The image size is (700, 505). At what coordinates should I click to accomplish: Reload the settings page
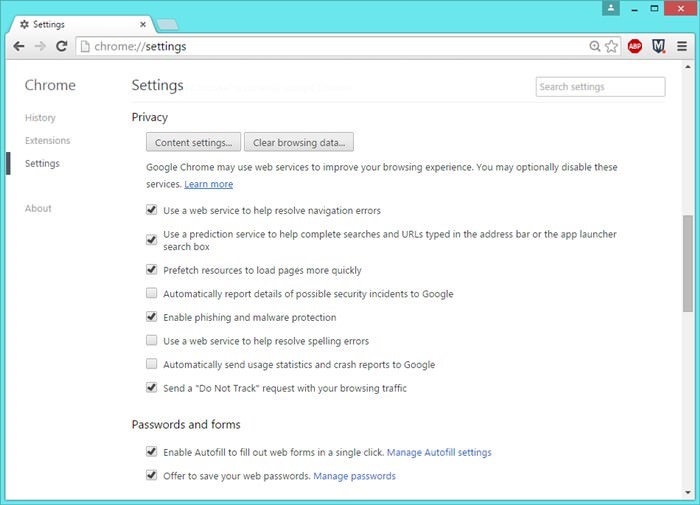(62, 46)
